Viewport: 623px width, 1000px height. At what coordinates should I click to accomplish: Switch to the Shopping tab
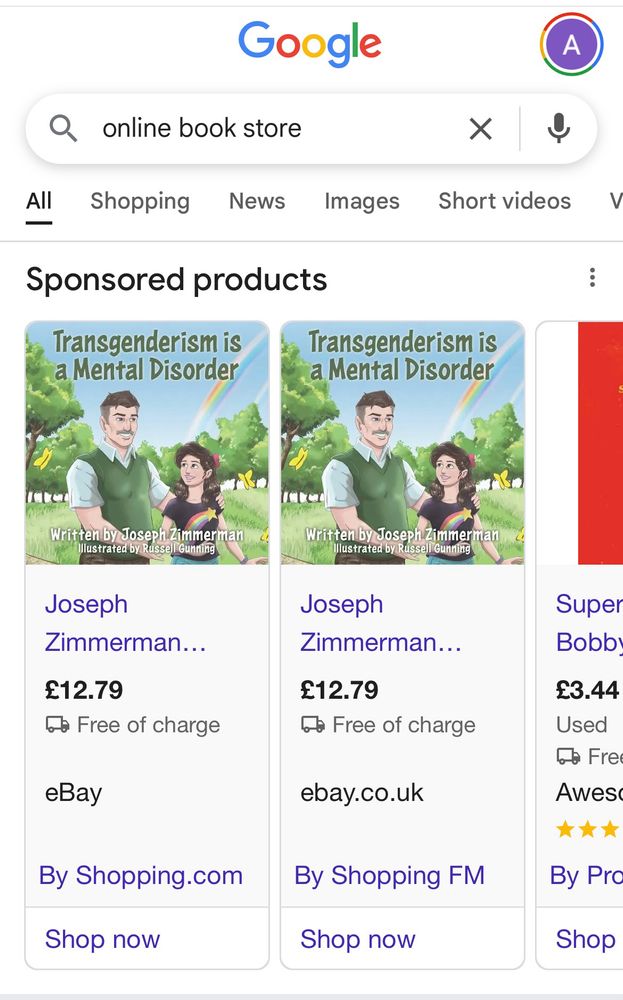coord(140,201)
